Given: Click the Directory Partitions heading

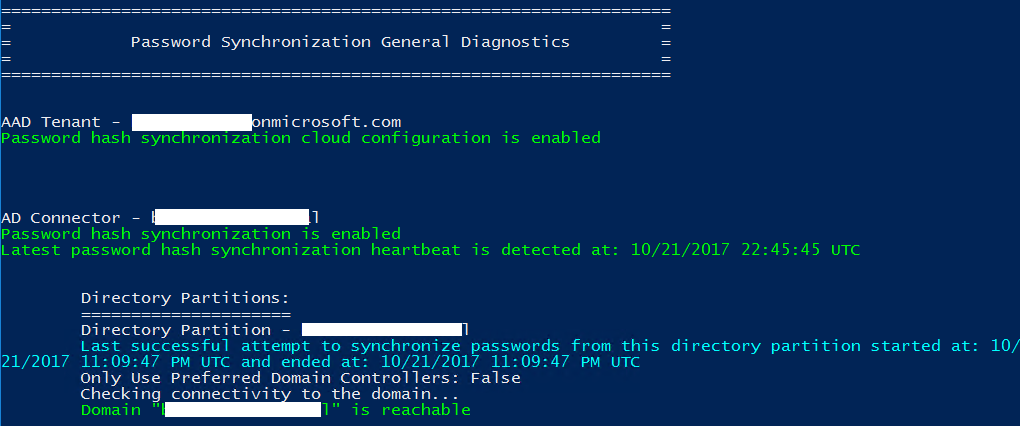Looking at the screenshot, I should (185, 298).
